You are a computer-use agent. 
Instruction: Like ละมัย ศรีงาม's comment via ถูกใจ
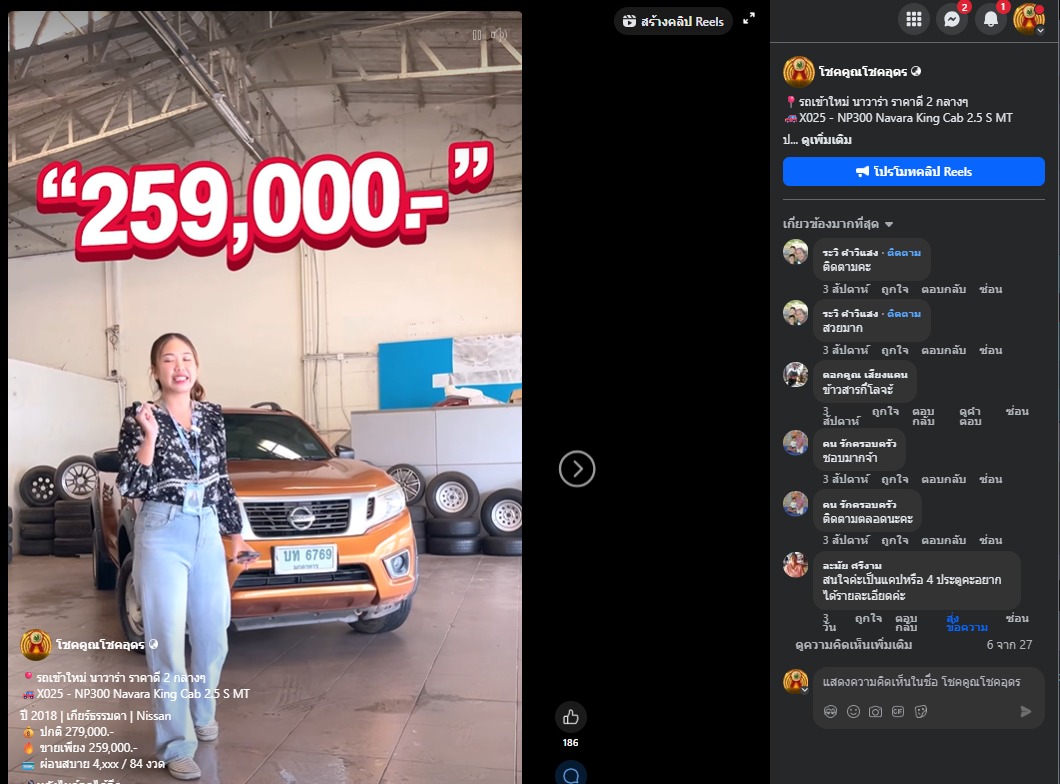pos(868,618)
